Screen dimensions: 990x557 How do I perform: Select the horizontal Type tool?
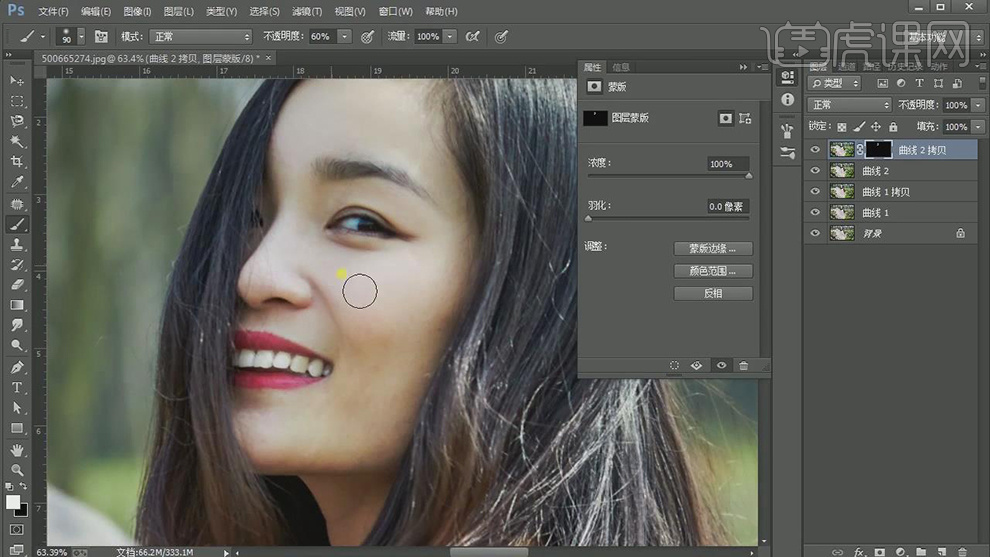[x=17, y=387]
